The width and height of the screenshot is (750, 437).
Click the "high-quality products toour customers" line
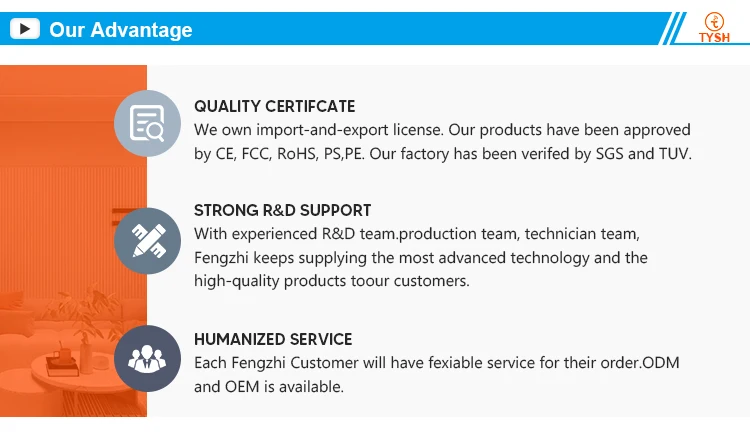(331, 281)
